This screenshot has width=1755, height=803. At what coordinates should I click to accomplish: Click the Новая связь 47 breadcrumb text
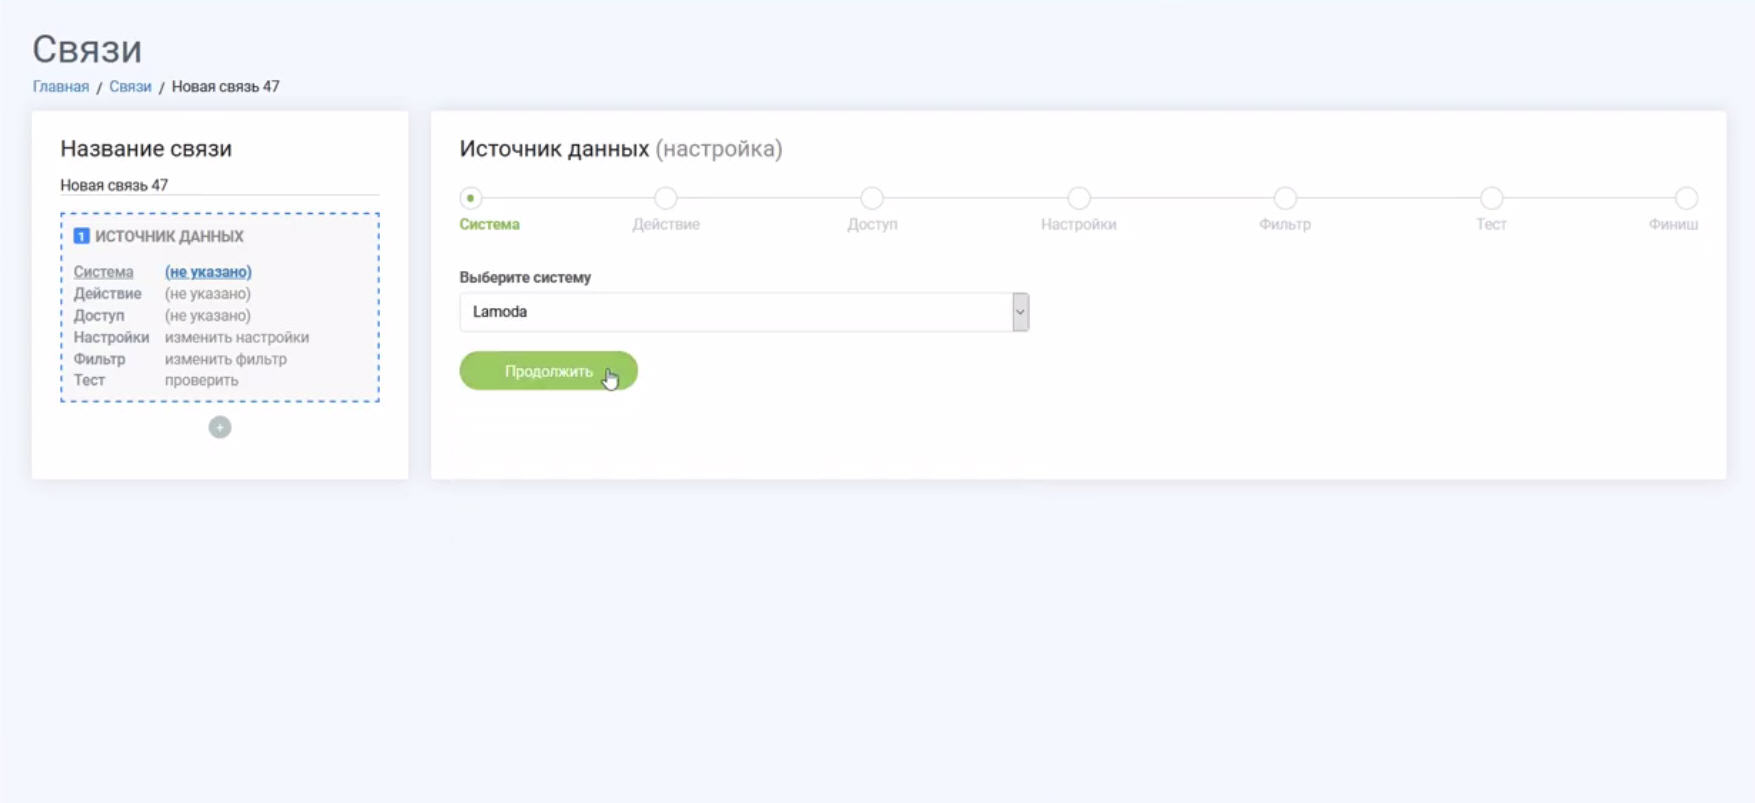225,87
